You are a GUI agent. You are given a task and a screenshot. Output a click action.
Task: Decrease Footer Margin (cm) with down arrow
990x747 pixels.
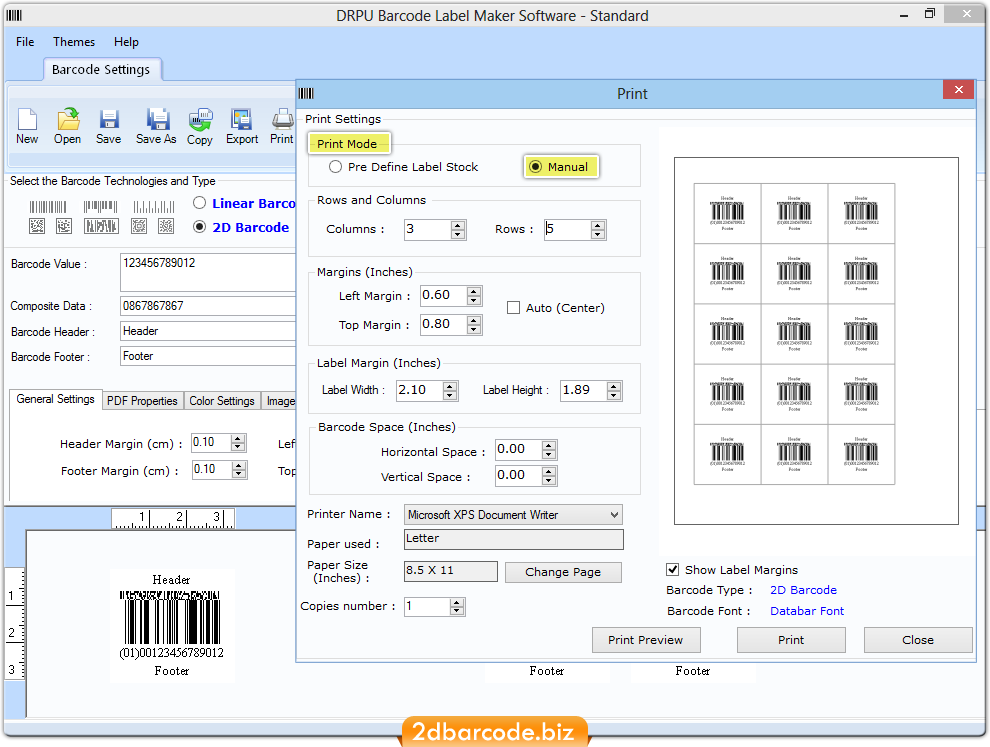(x=238, y=474)
